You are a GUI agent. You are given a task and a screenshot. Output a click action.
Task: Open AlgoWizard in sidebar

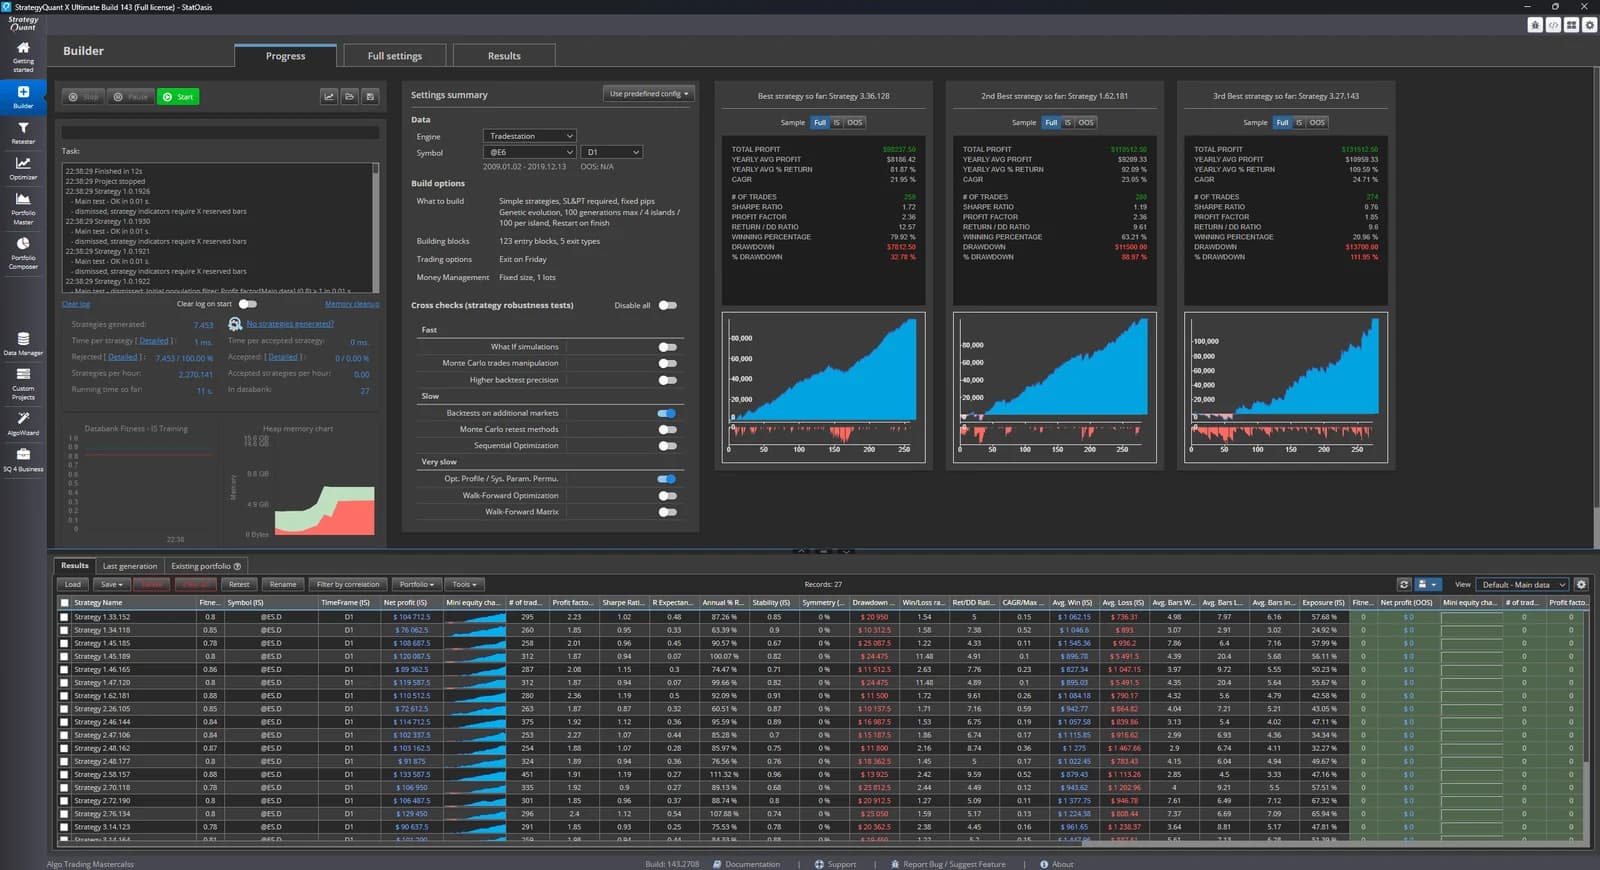click(x=23, y=423)
